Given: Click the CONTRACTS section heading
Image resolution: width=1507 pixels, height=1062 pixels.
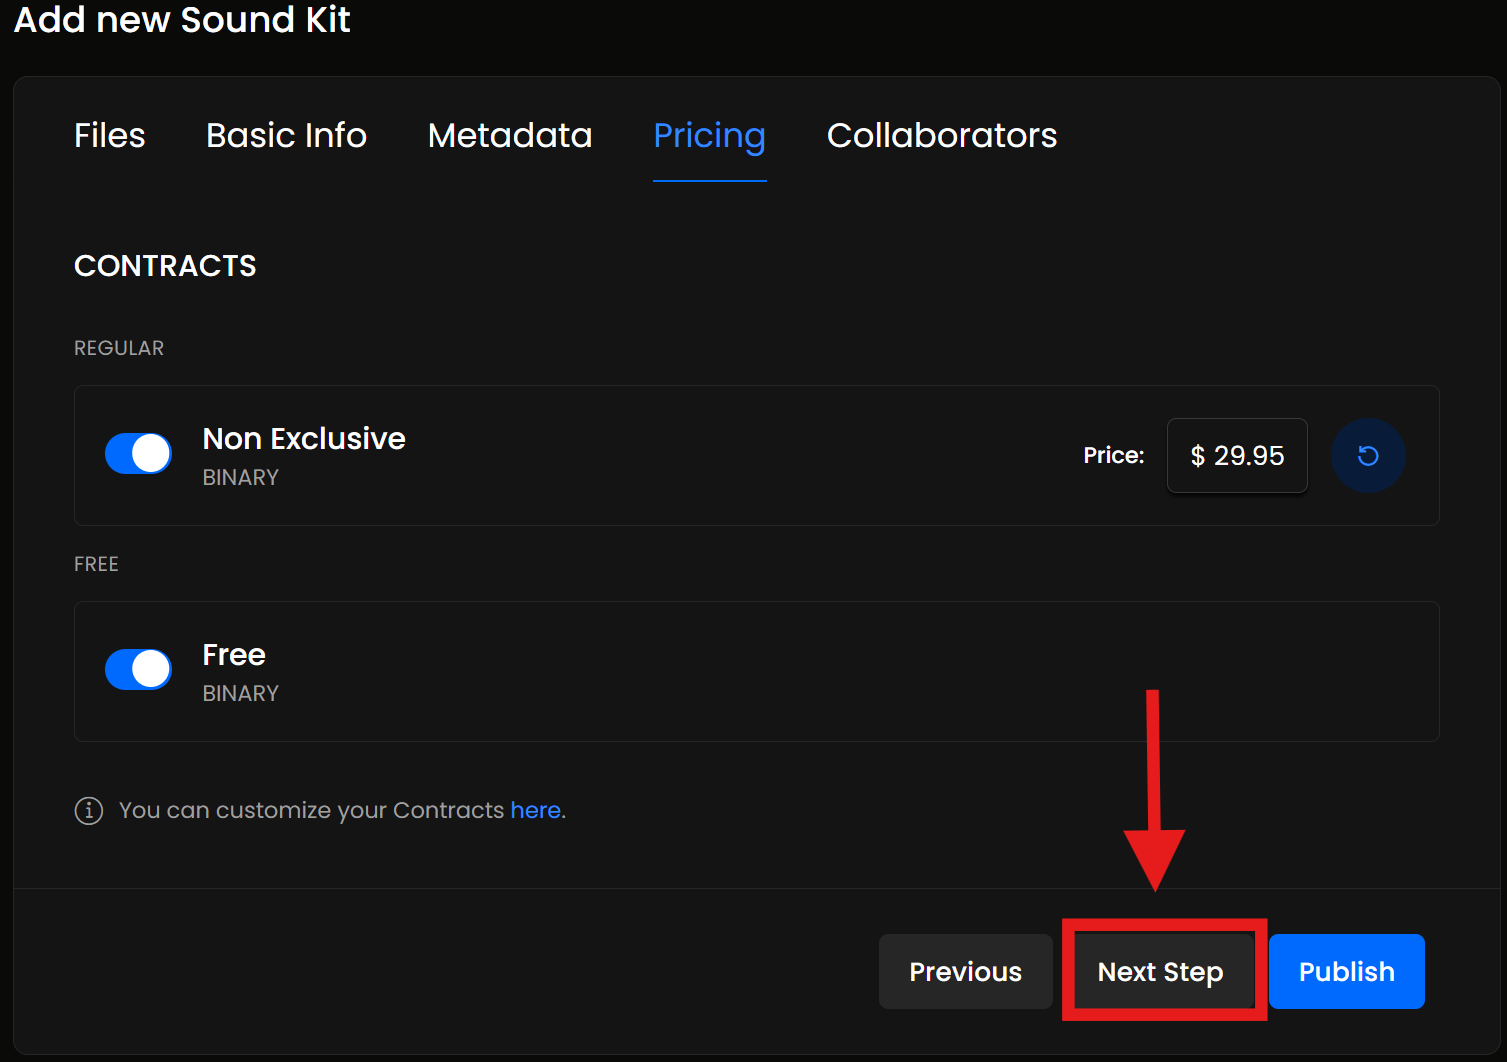Looking at the screenshot, I should (x=165, y=266).
